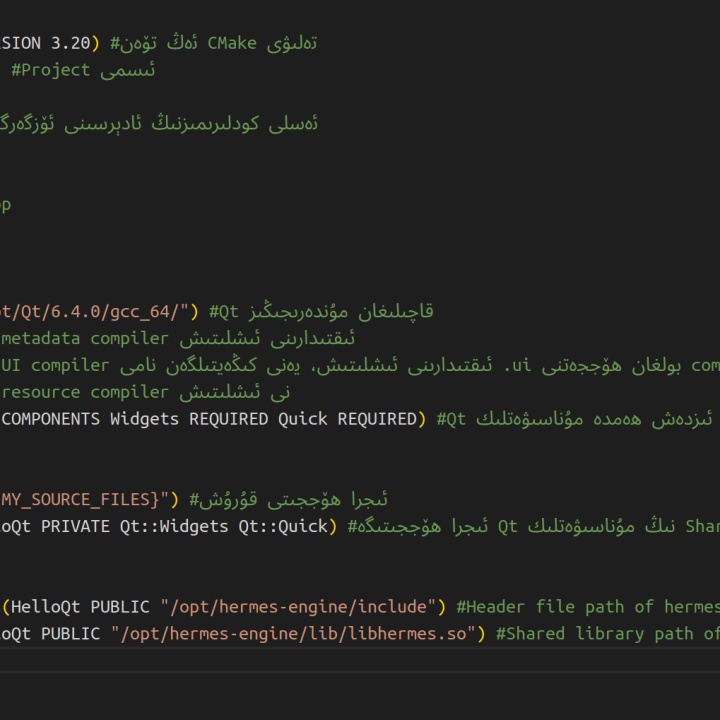Click the CMake word in first comment
This screenshot has height=720, width=720.
232,43
